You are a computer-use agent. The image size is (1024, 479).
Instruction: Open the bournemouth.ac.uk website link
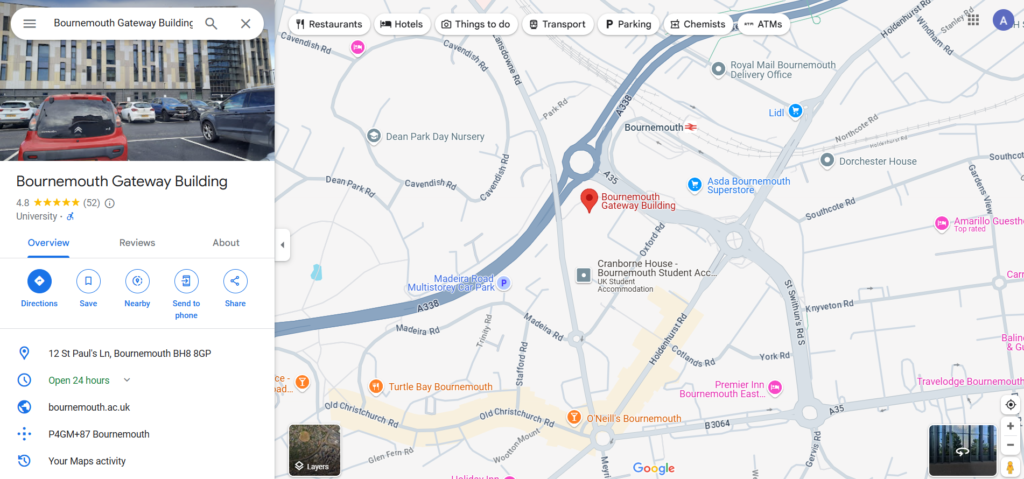(x=89, y=407)
